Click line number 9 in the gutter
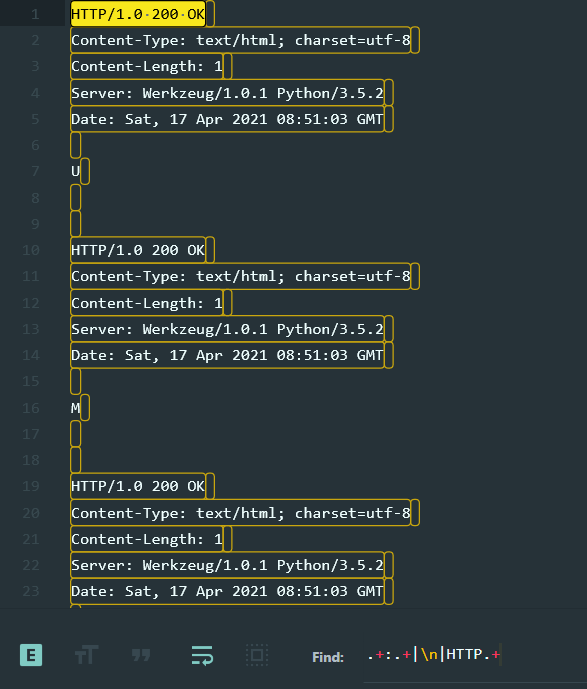The height and width of the screenshot is (689, 587). tap(35, 224)
